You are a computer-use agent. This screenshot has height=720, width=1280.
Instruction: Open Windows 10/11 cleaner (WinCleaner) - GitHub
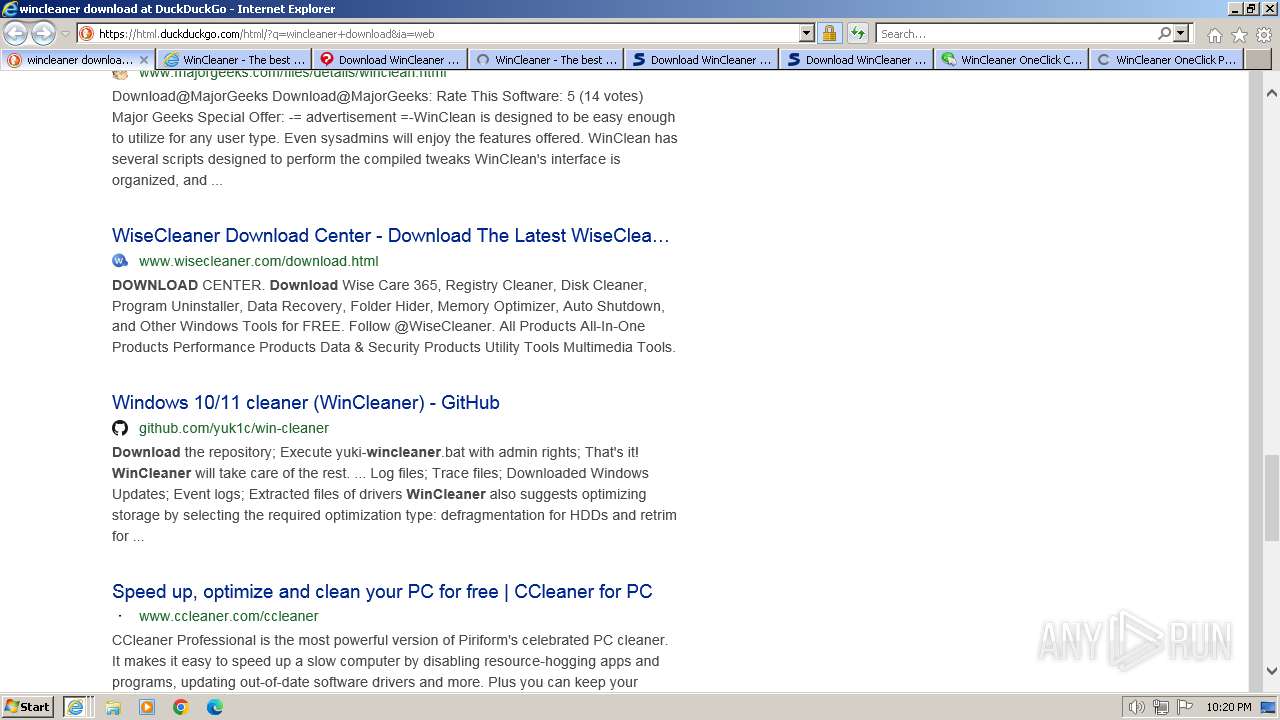[306, 403]
